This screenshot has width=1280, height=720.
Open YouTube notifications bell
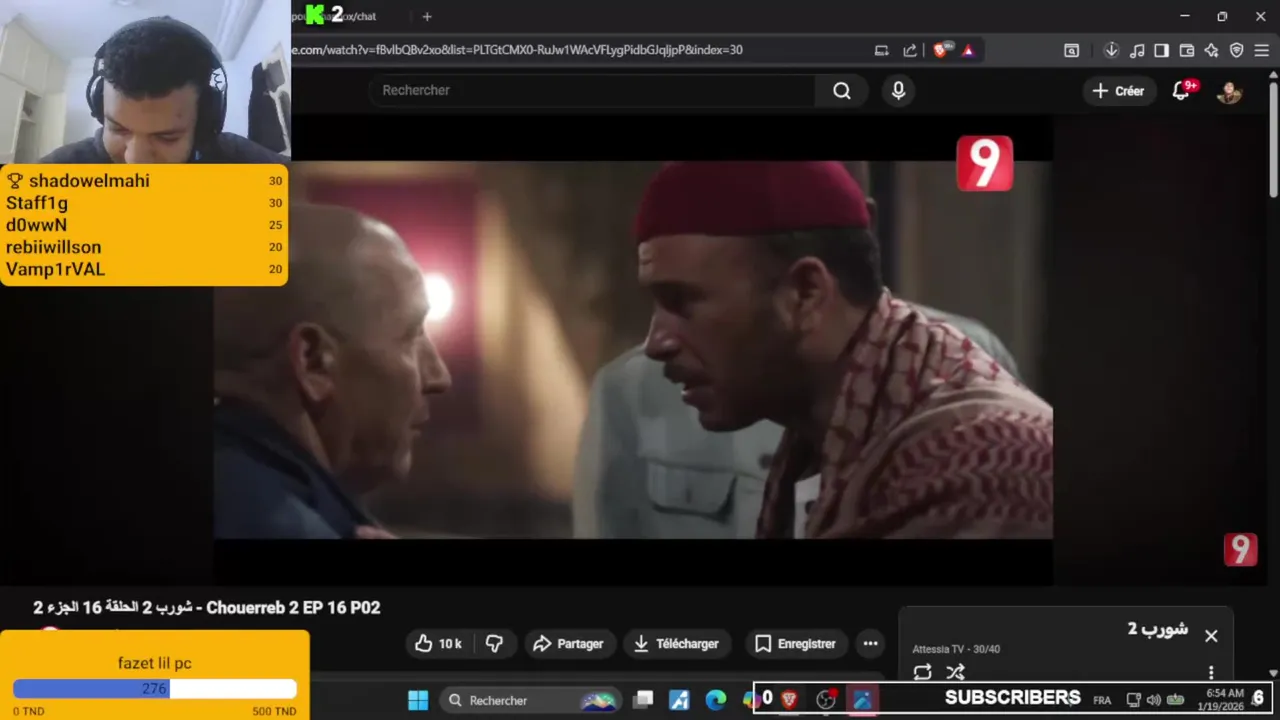click(x=1182, y=91)
